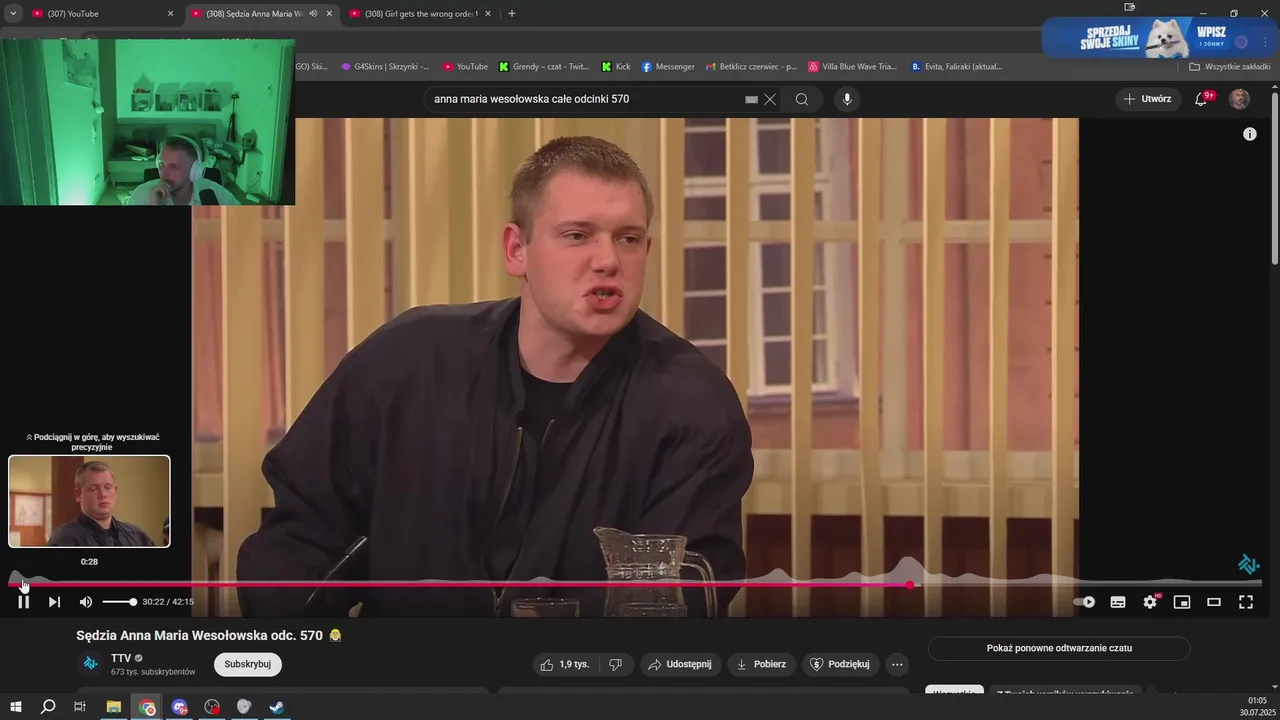This screenshot has width=1280, height=720.
Task: Open the player settings gear
Action: click(x=1150, y=602)
